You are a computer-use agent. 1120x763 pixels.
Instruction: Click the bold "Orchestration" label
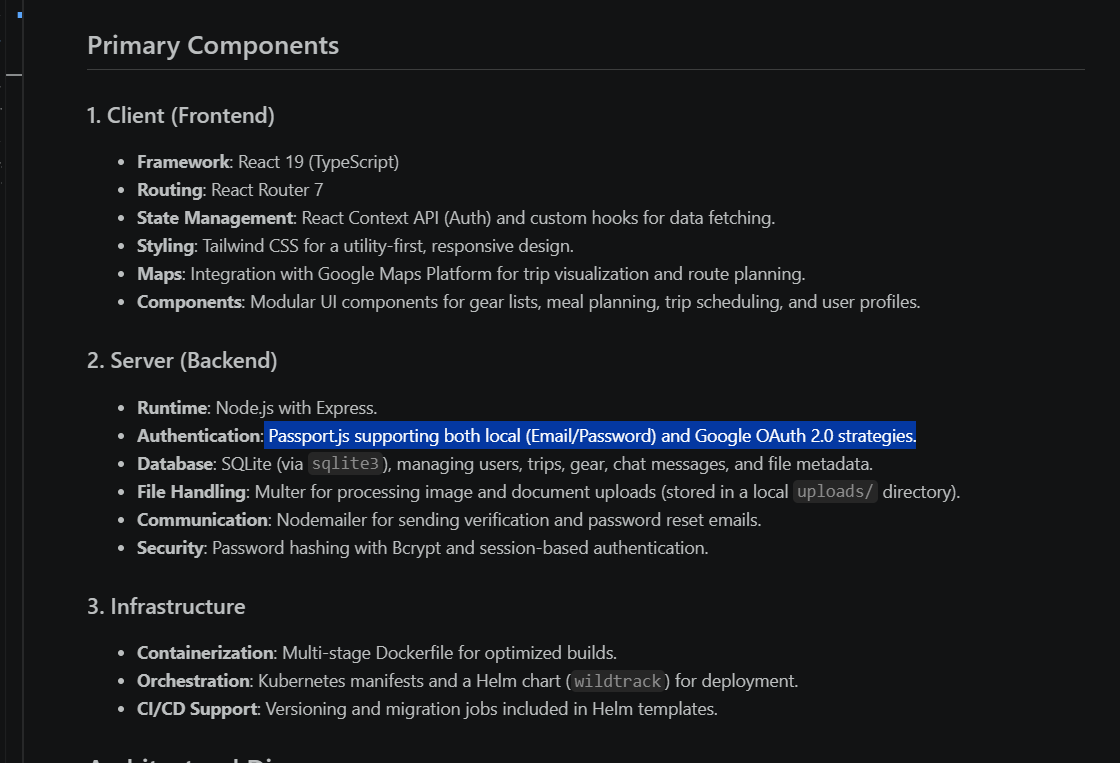[x=193, y=681]
